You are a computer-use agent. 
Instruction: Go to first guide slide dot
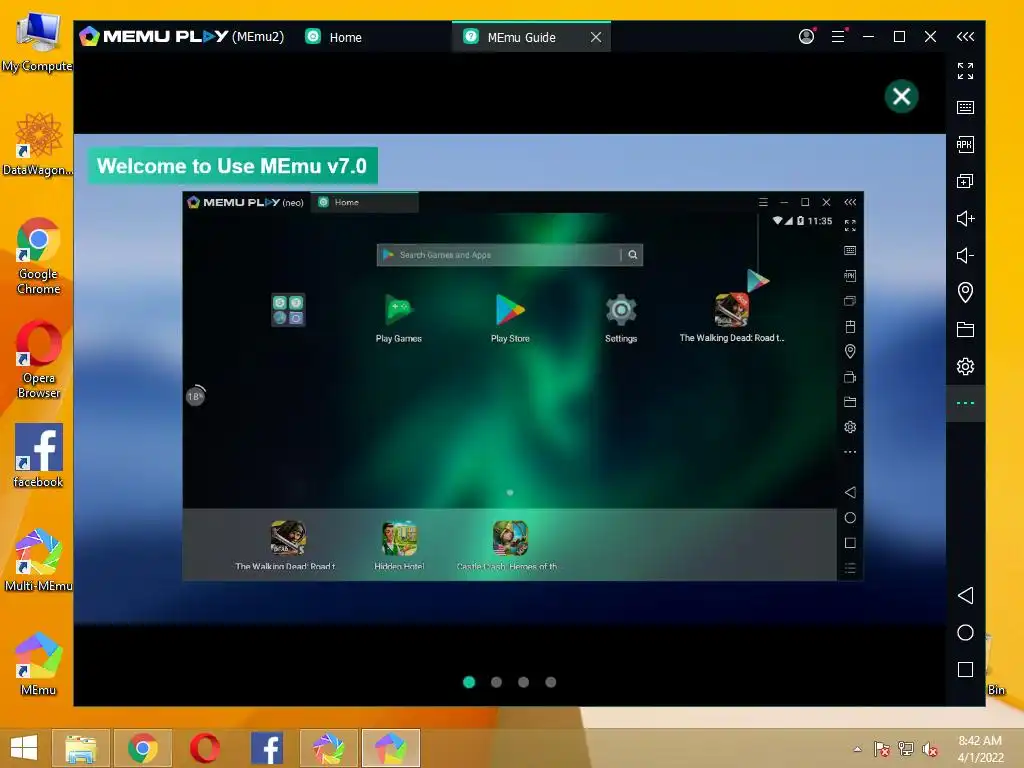(x=469, y=682)
